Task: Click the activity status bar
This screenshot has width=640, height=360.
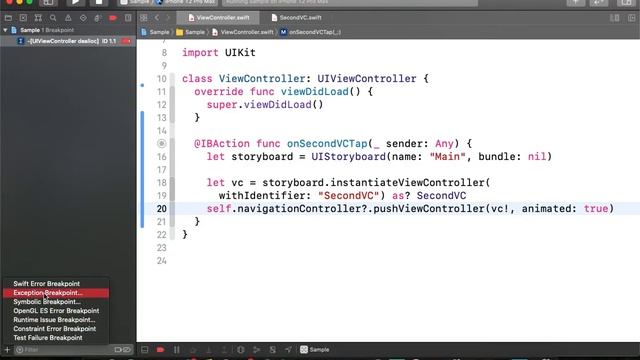Action: coord(350,2)
